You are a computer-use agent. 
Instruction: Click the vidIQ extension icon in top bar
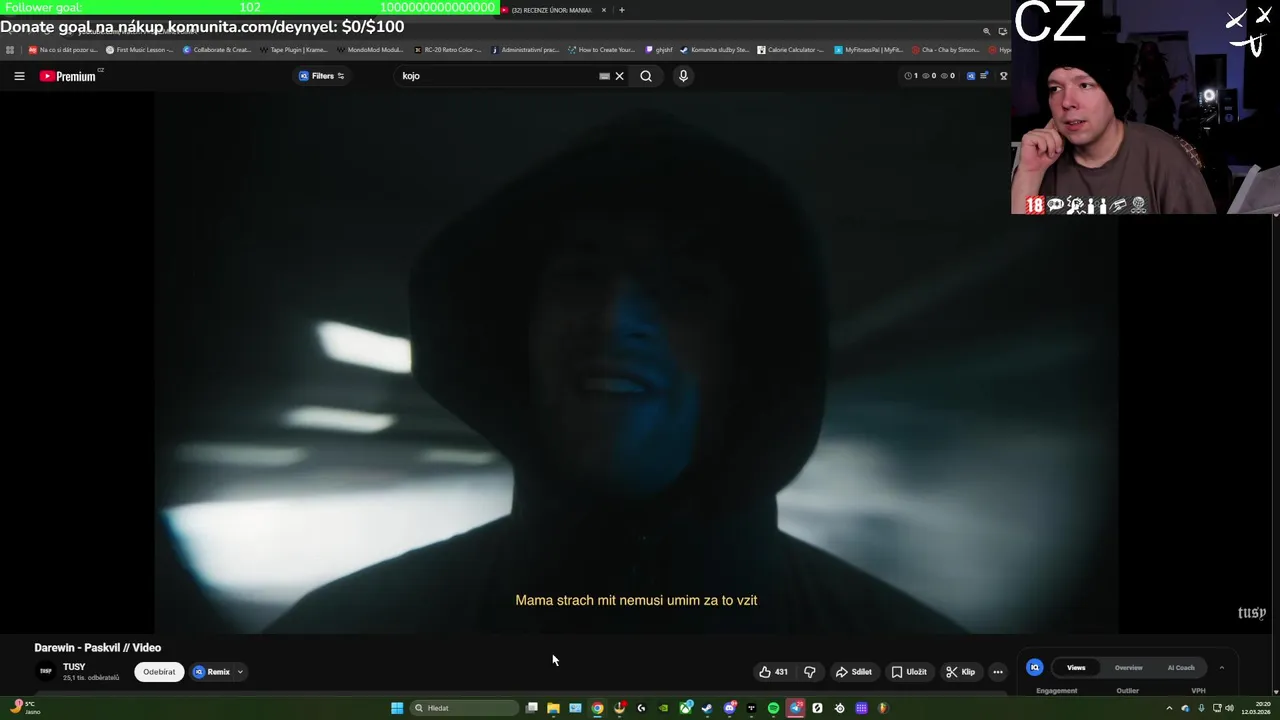(970, 76)
